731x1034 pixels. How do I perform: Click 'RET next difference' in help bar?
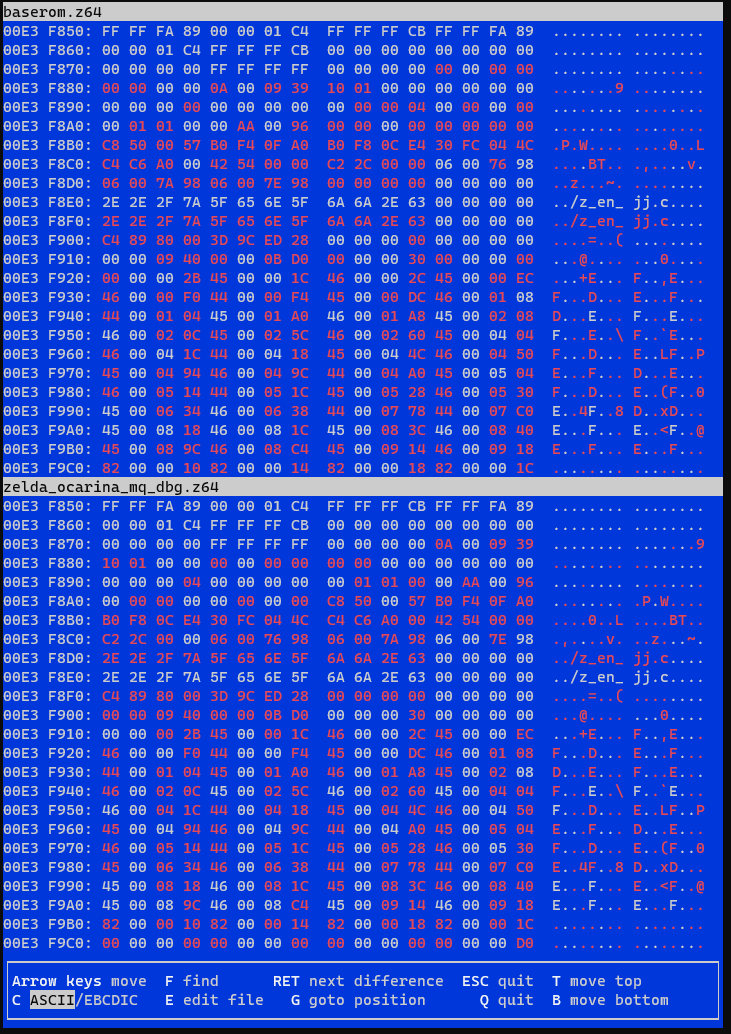358,981
